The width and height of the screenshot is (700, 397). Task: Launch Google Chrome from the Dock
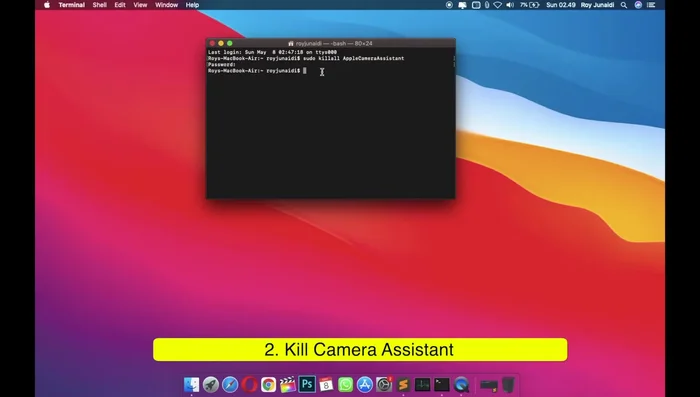click(x=268, y=384)
